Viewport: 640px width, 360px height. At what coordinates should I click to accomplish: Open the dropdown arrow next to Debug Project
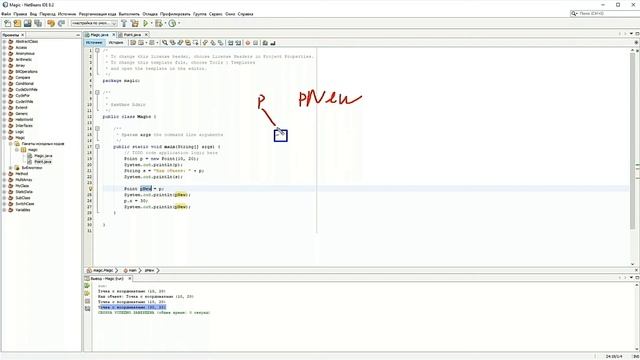(x=165, y=23)
